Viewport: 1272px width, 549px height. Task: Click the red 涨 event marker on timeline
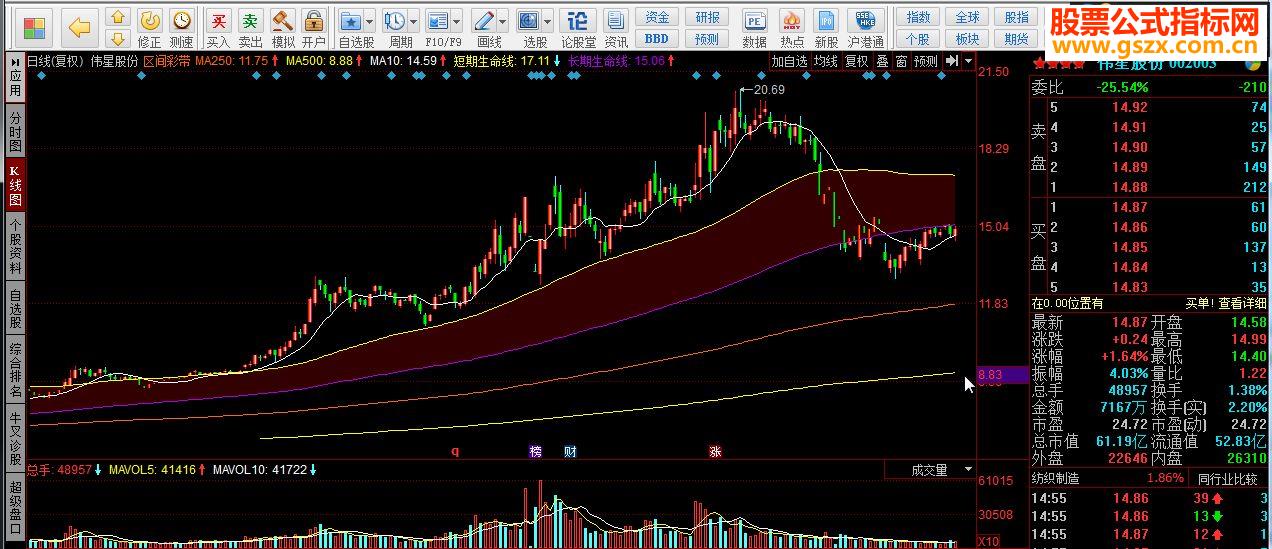(714, 451)
